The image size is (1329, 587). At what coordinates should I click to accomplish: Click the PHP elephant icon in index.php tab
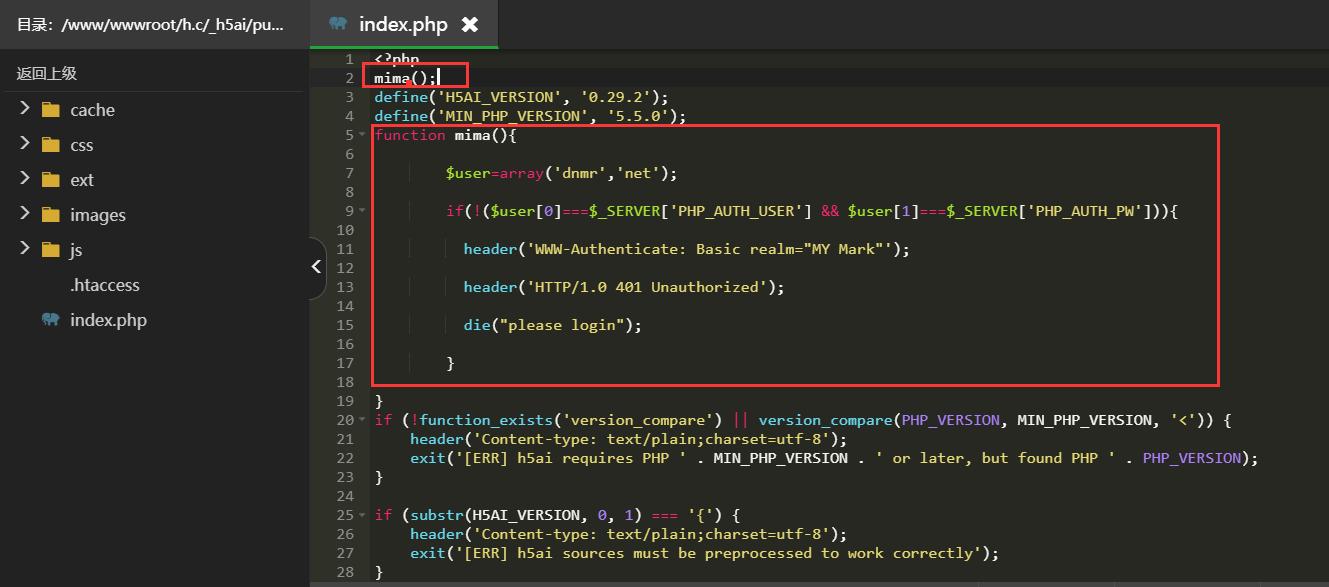point(338,24)
